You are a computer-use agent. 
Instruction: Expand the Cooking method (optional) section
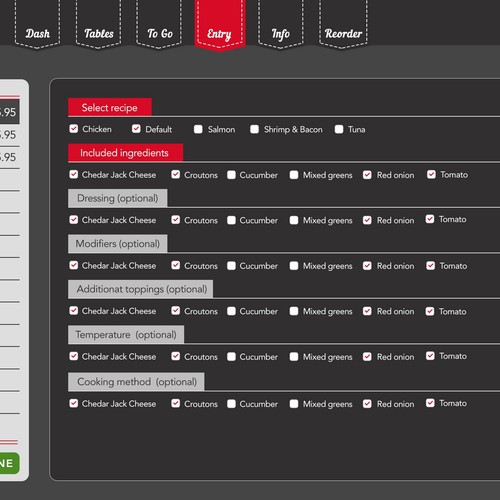coord(136,381)
